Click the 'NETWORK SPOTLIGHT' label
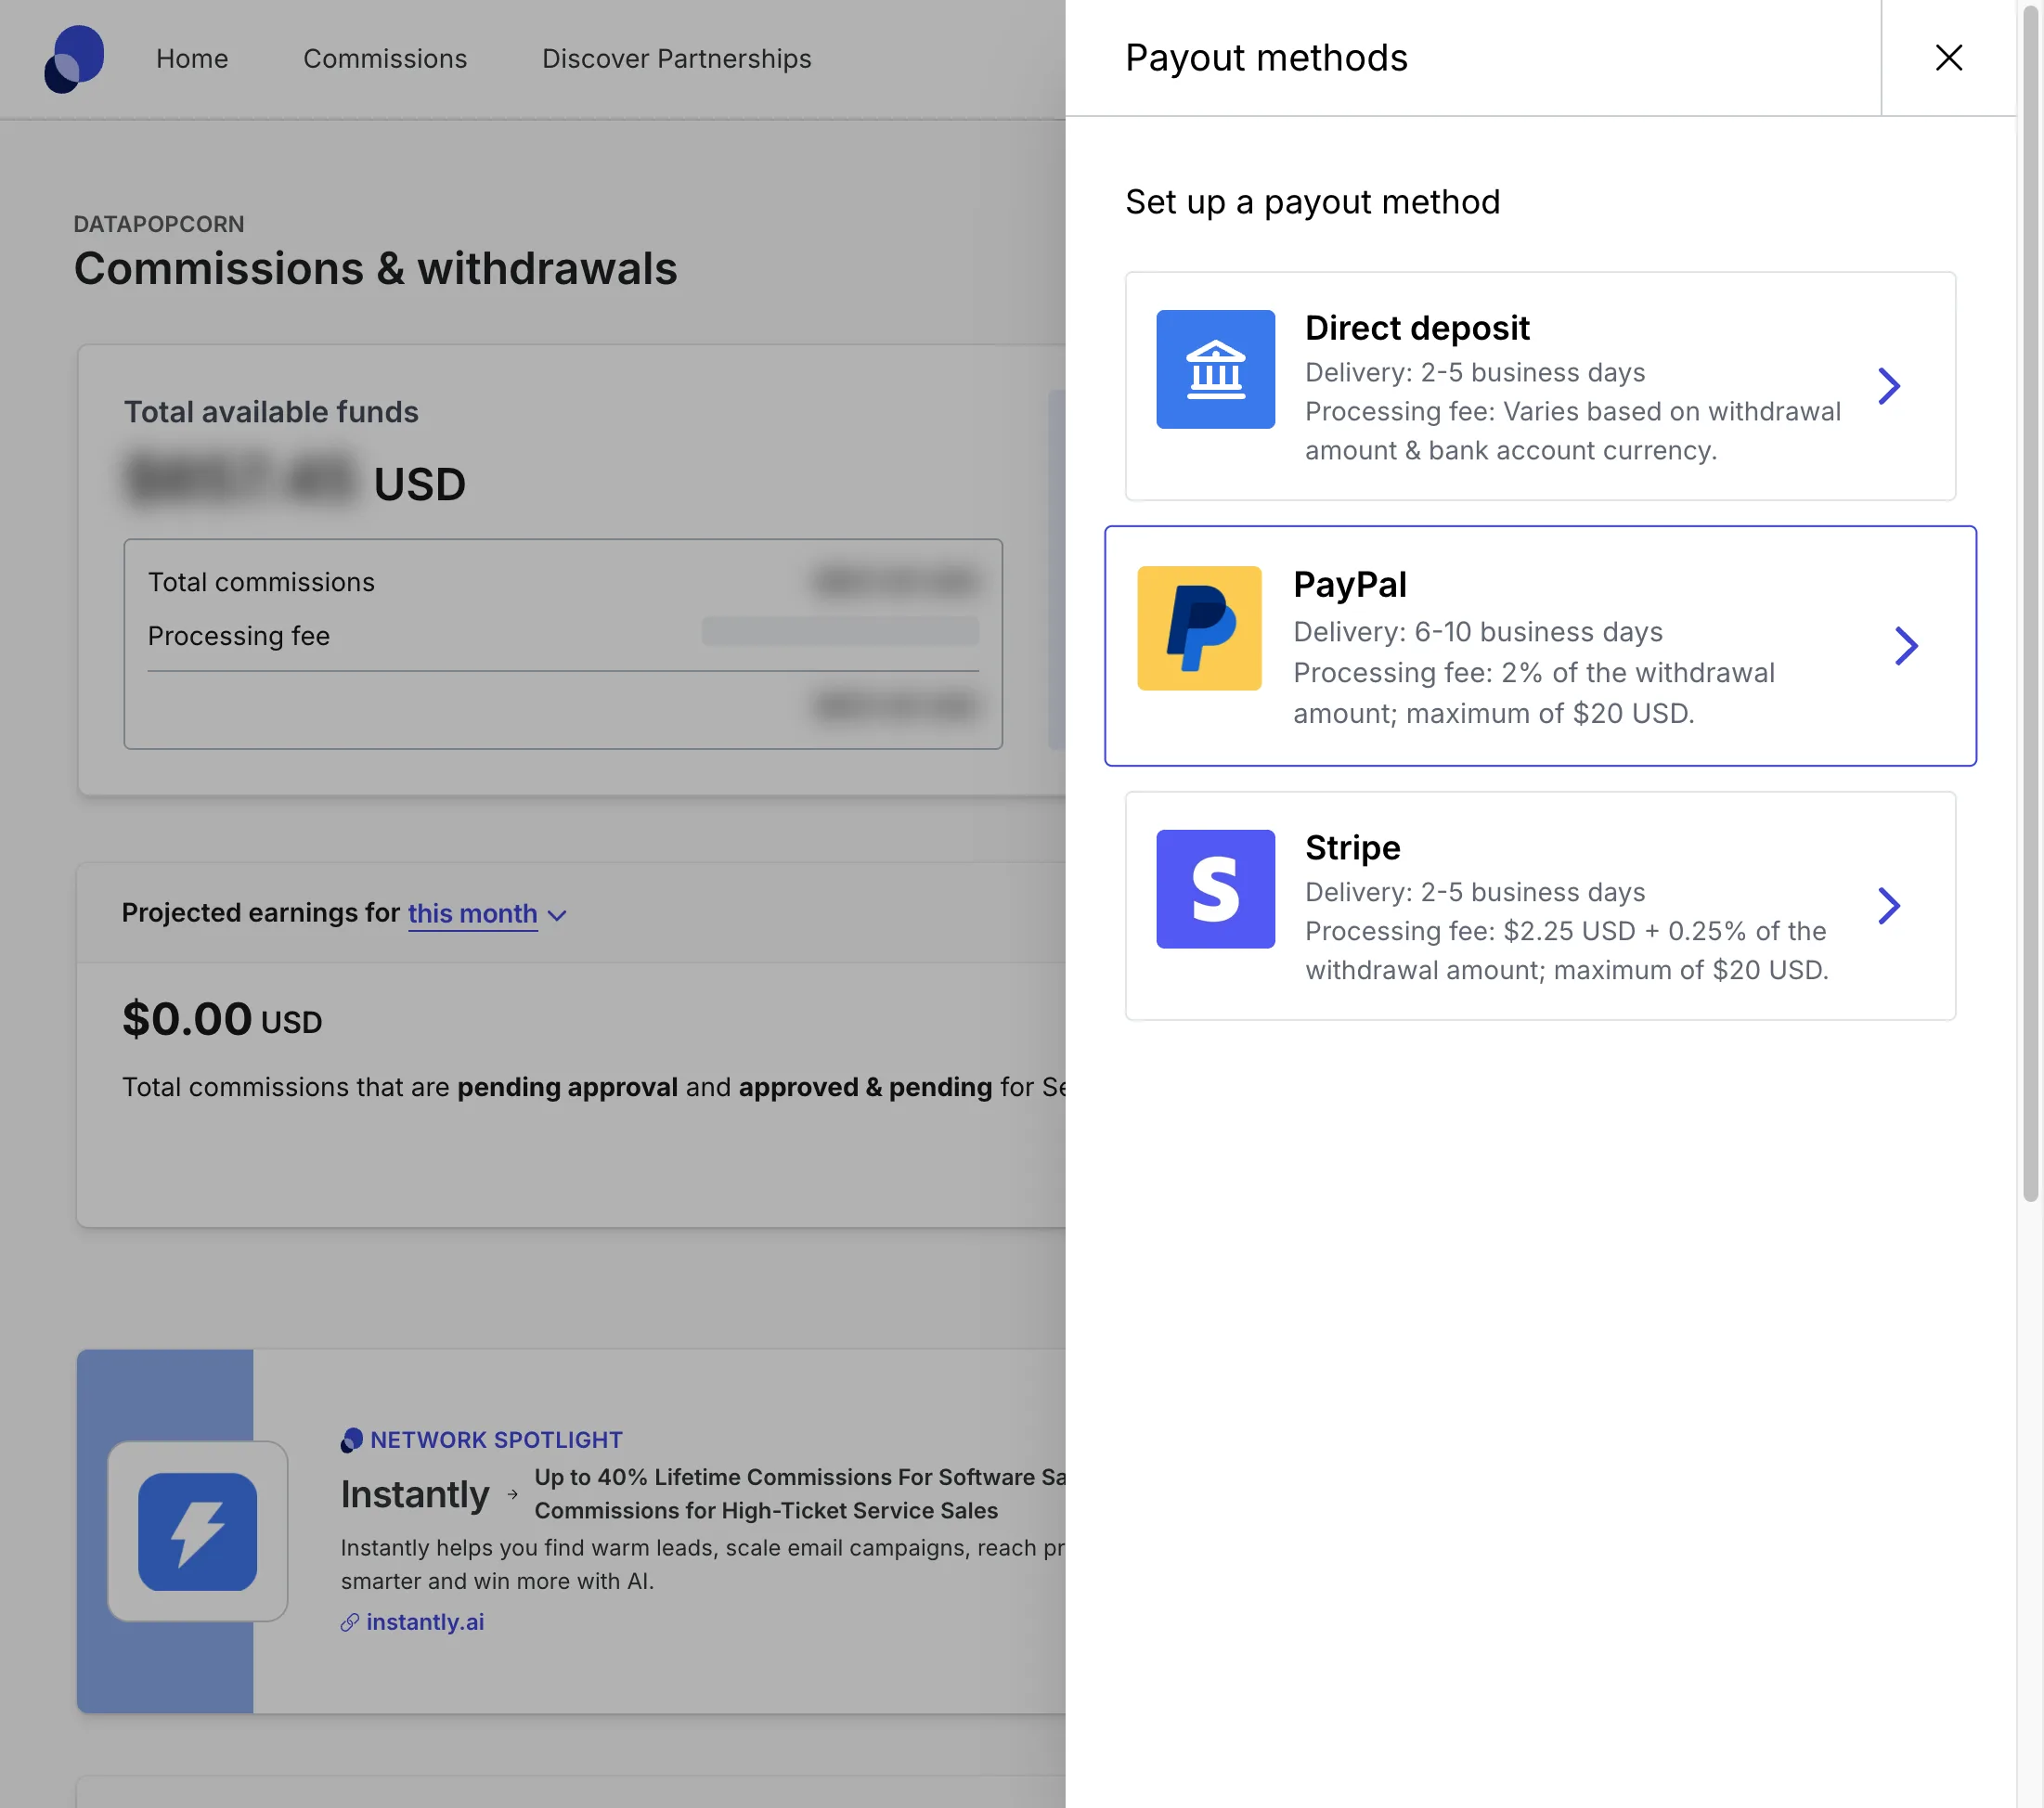The height and width of the screenshot is (1808, 2044). pos(496,1440)
